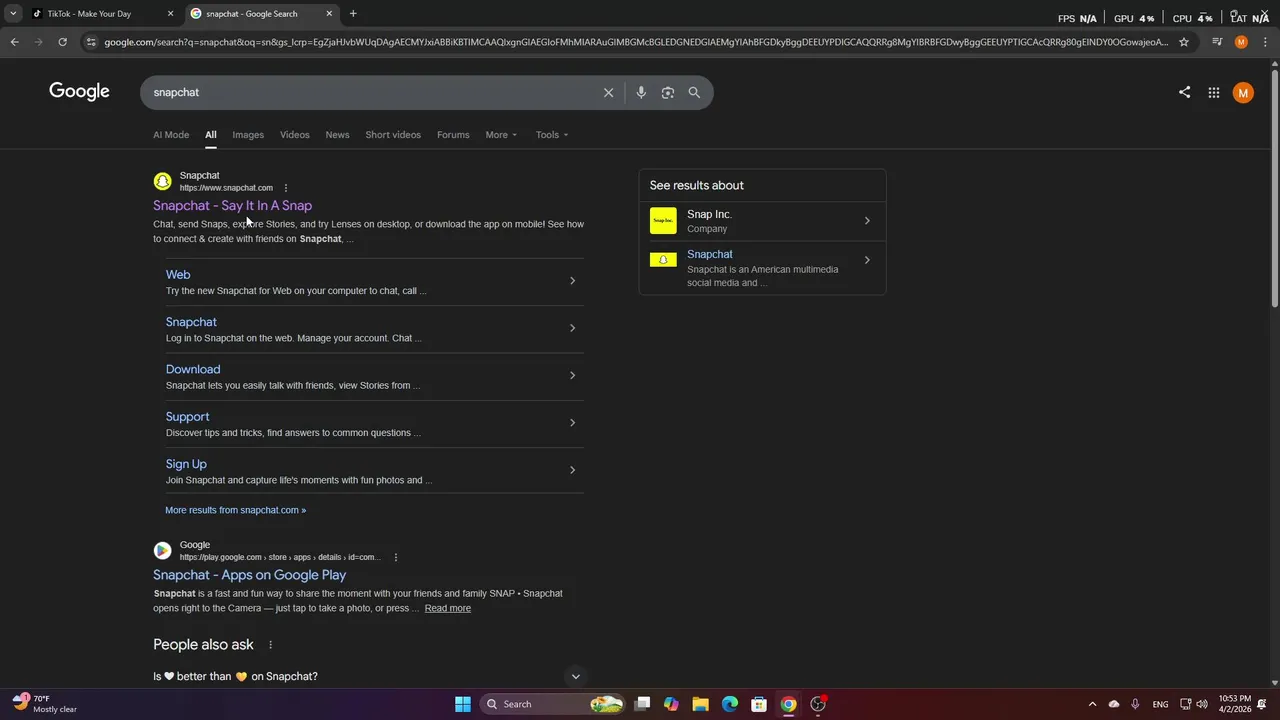The image size is (1280, 720).
Task: Open search by image camera icon
Action: (668, 92)
